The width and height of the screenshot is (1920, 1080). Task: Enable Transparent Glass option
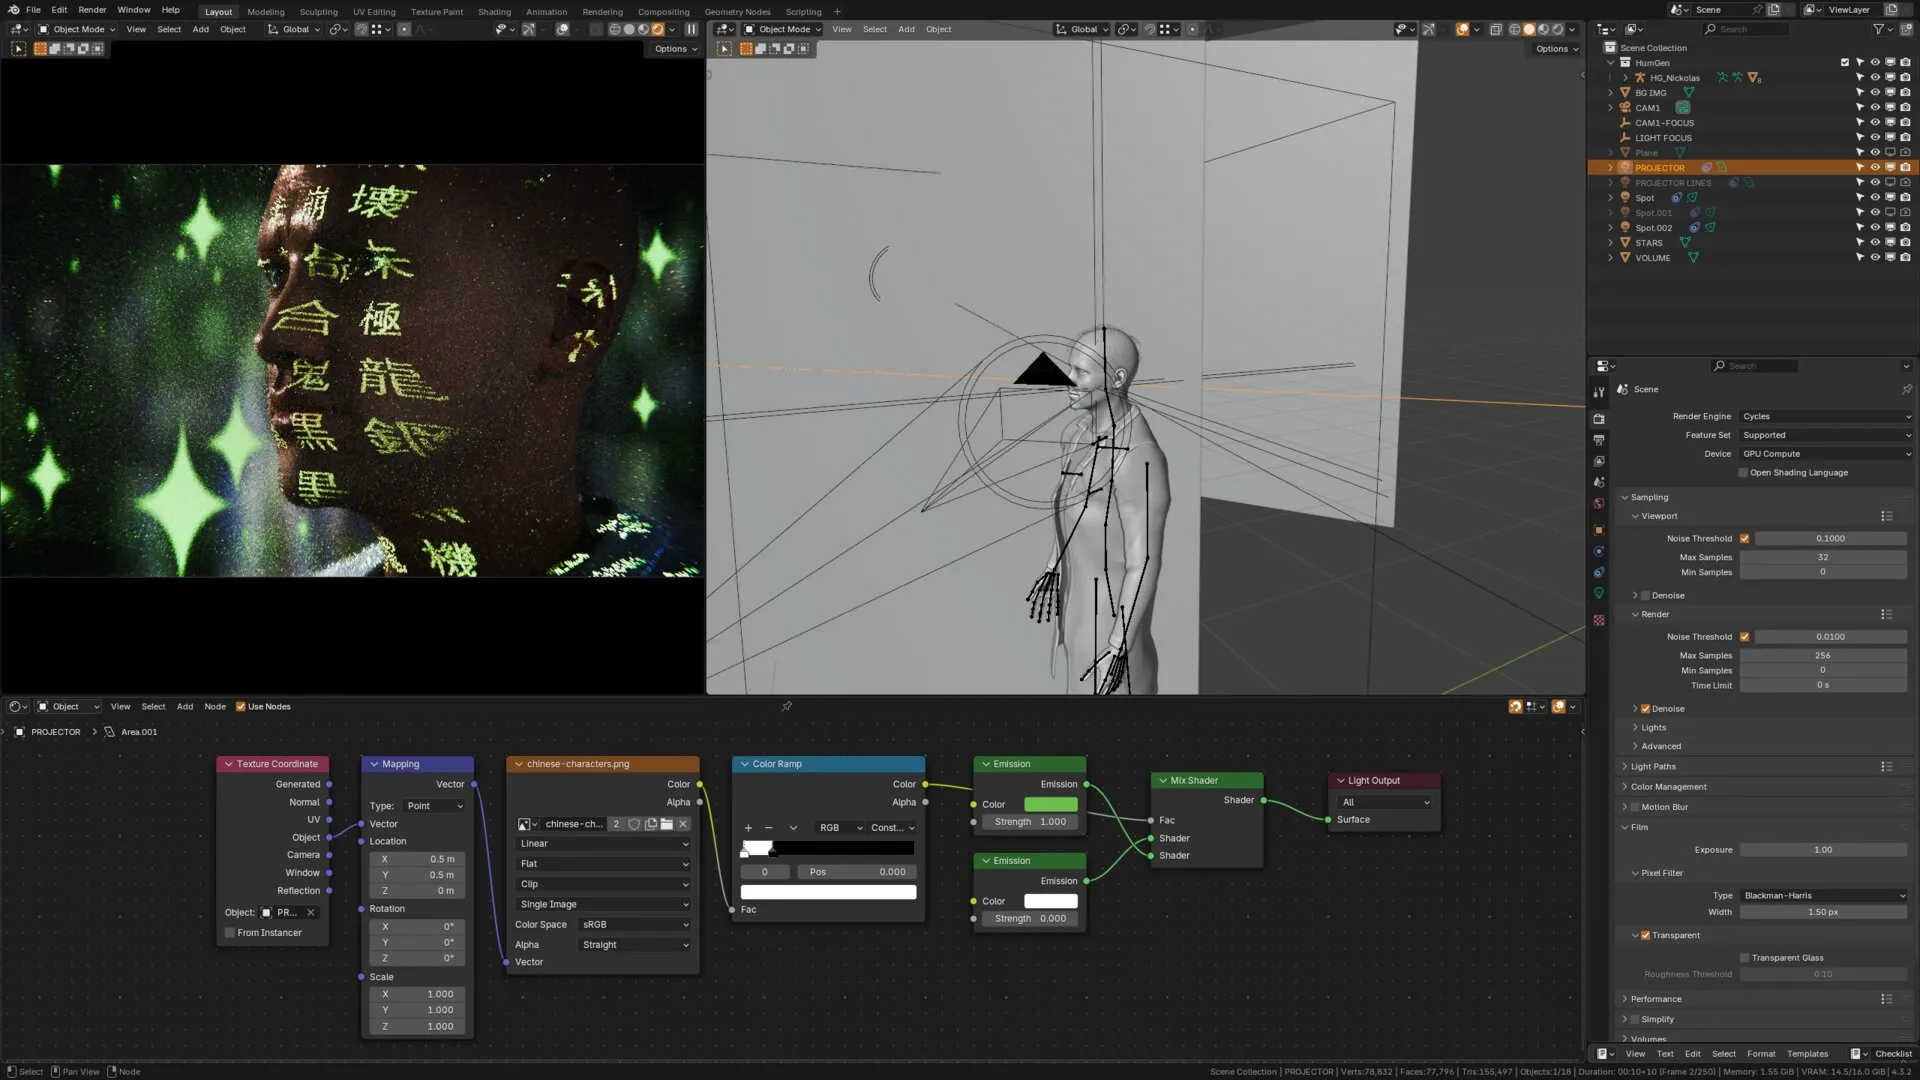tap(1745, 958)
